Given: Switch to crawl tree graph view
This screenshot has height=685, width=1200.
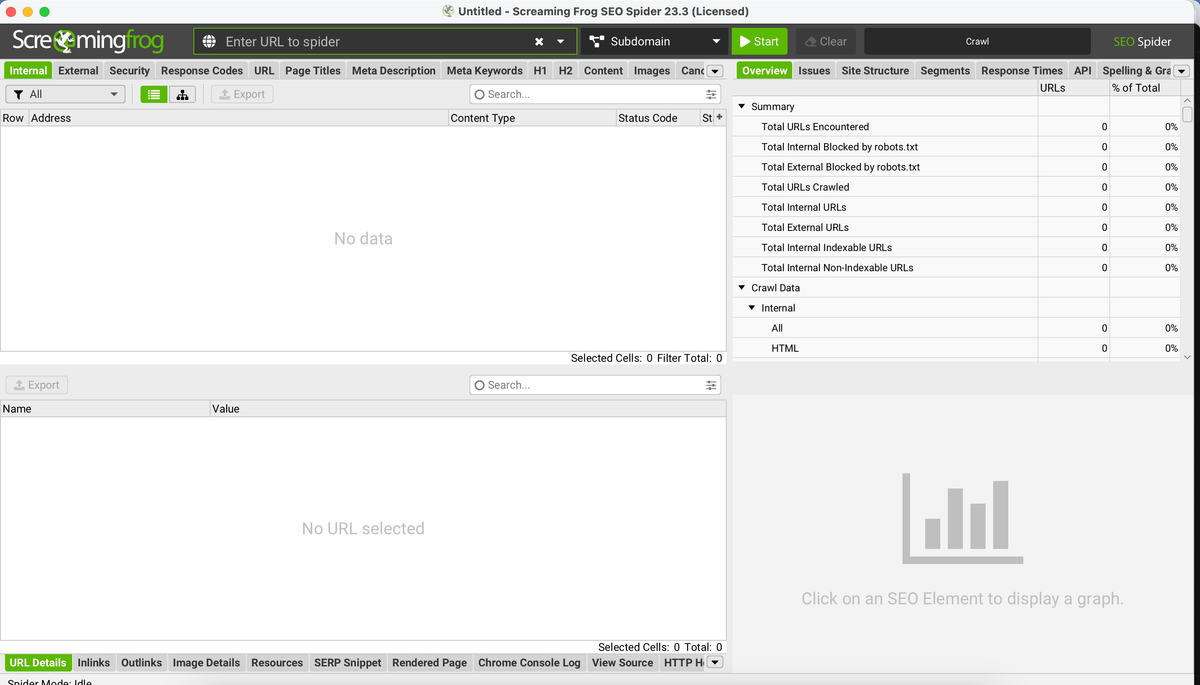Looking at the screenshot, I should (x=183, y=94).
